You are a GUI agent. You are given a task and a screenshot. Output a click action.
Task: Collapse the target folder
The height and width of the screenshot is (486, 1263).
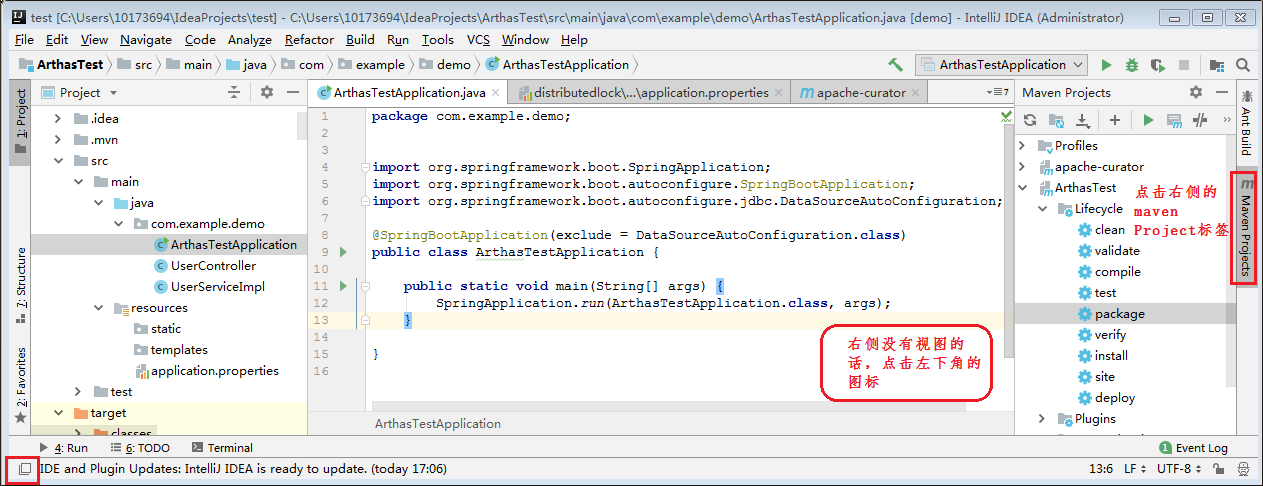point(58,413)
